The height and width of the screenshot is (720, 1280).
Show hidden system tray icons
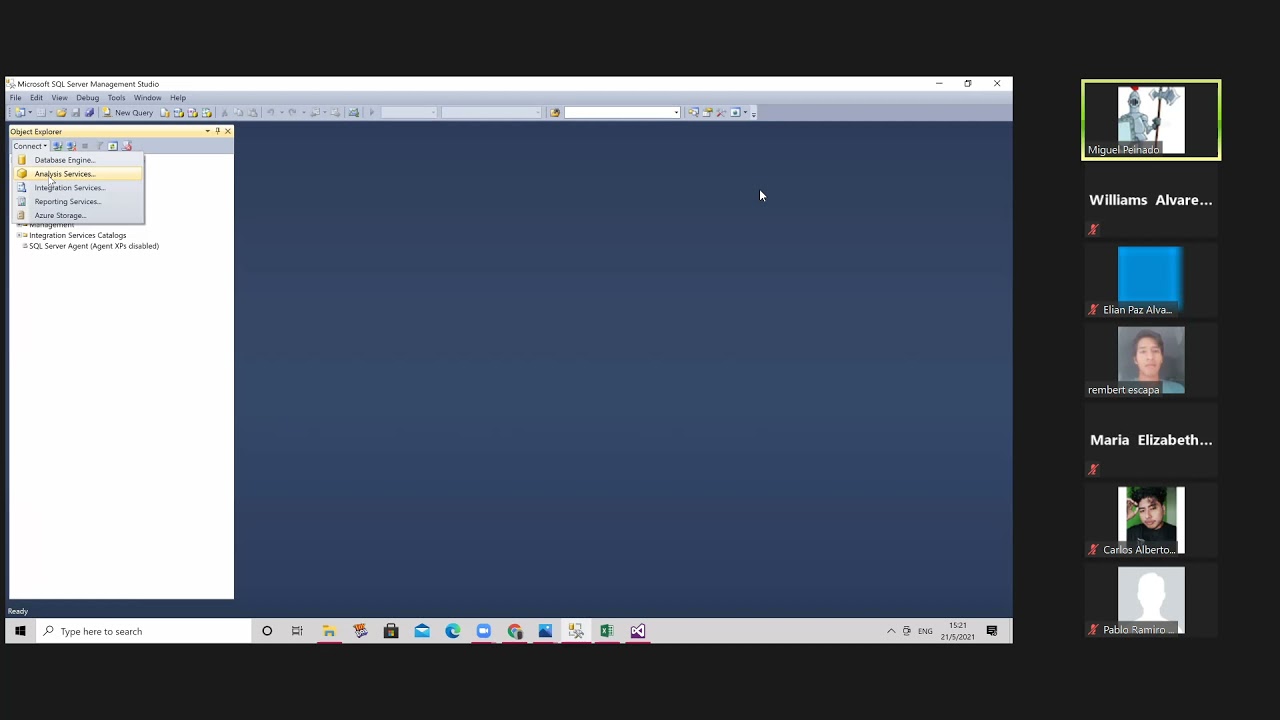(x=891, y=631)
